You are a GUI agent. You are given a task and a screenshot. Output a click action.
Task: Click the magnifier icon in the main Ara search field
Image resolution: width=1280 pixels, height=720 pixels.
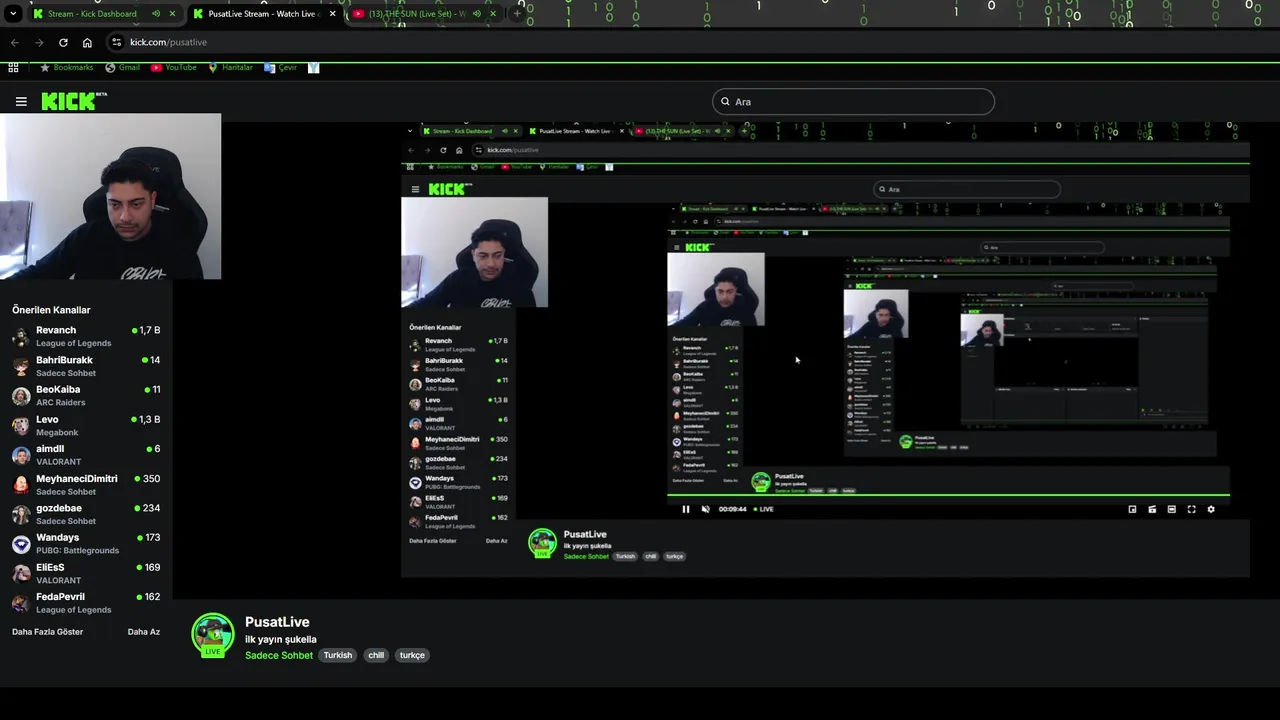pyautogui.click(x=725, y=101)
